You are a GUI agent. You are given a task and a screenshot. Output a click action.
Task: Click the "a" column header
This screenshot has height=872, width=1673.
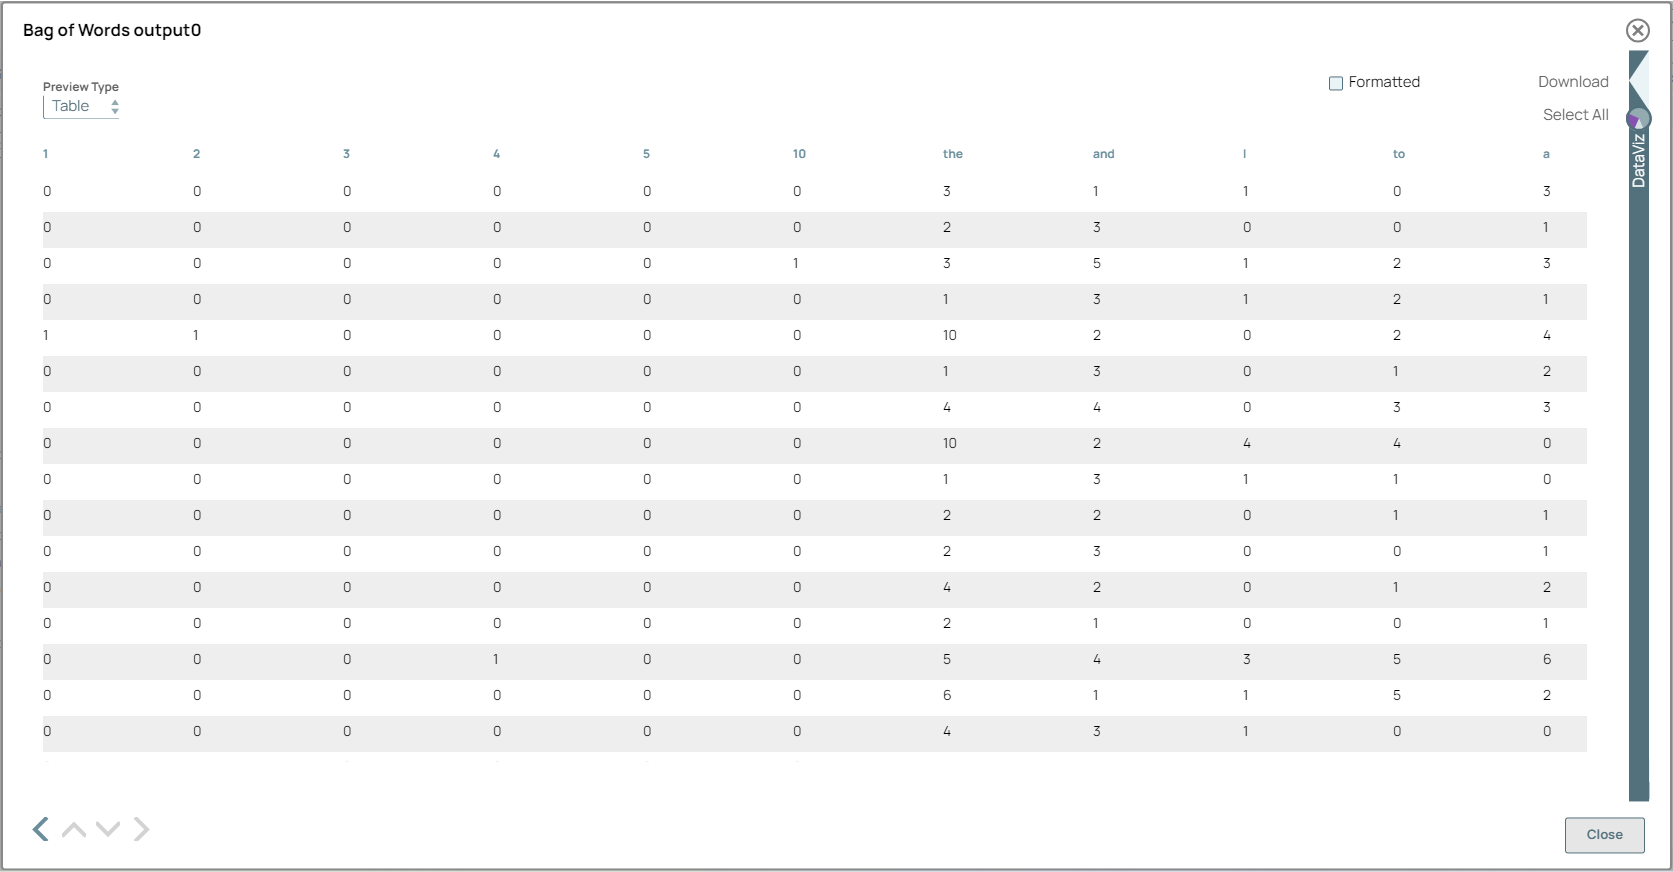point(1546,154)
